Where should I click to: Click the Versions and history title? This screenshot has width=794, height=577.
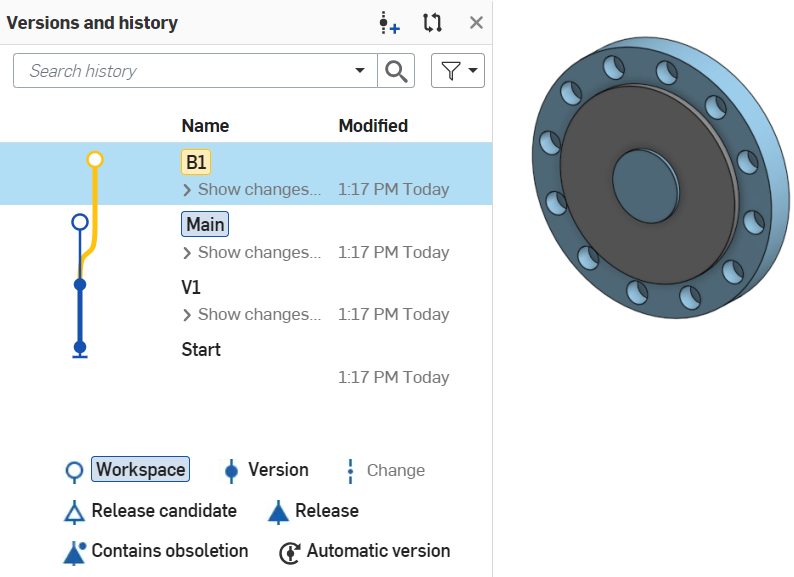click(92, 23)
